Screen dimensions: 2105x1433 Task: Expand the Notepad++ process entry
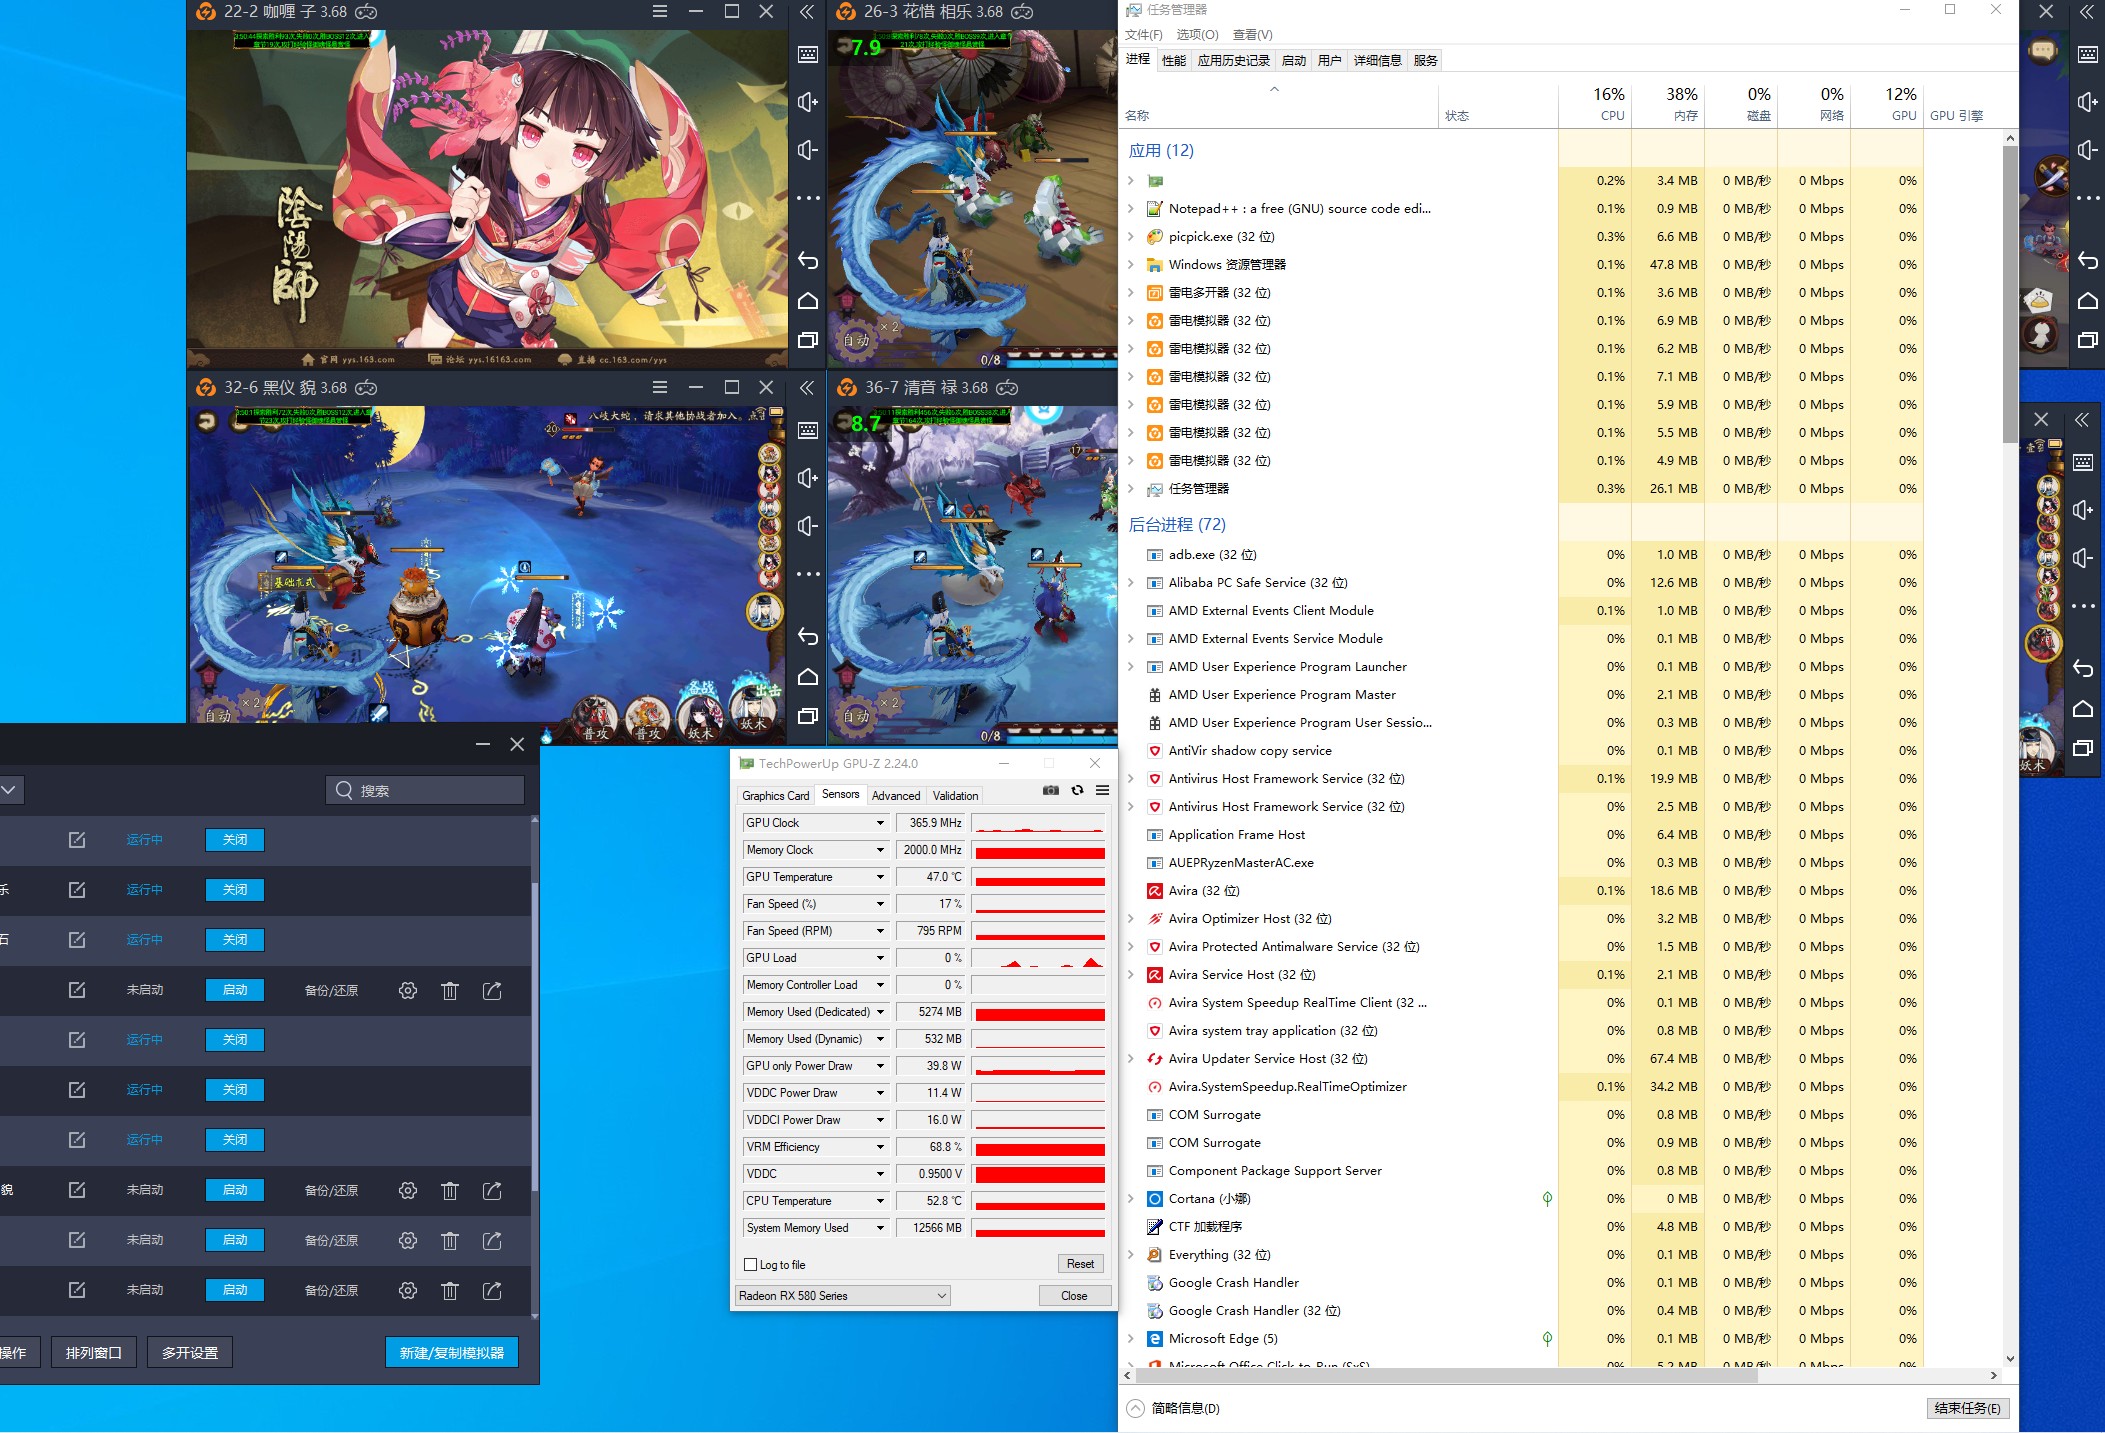1131,209
